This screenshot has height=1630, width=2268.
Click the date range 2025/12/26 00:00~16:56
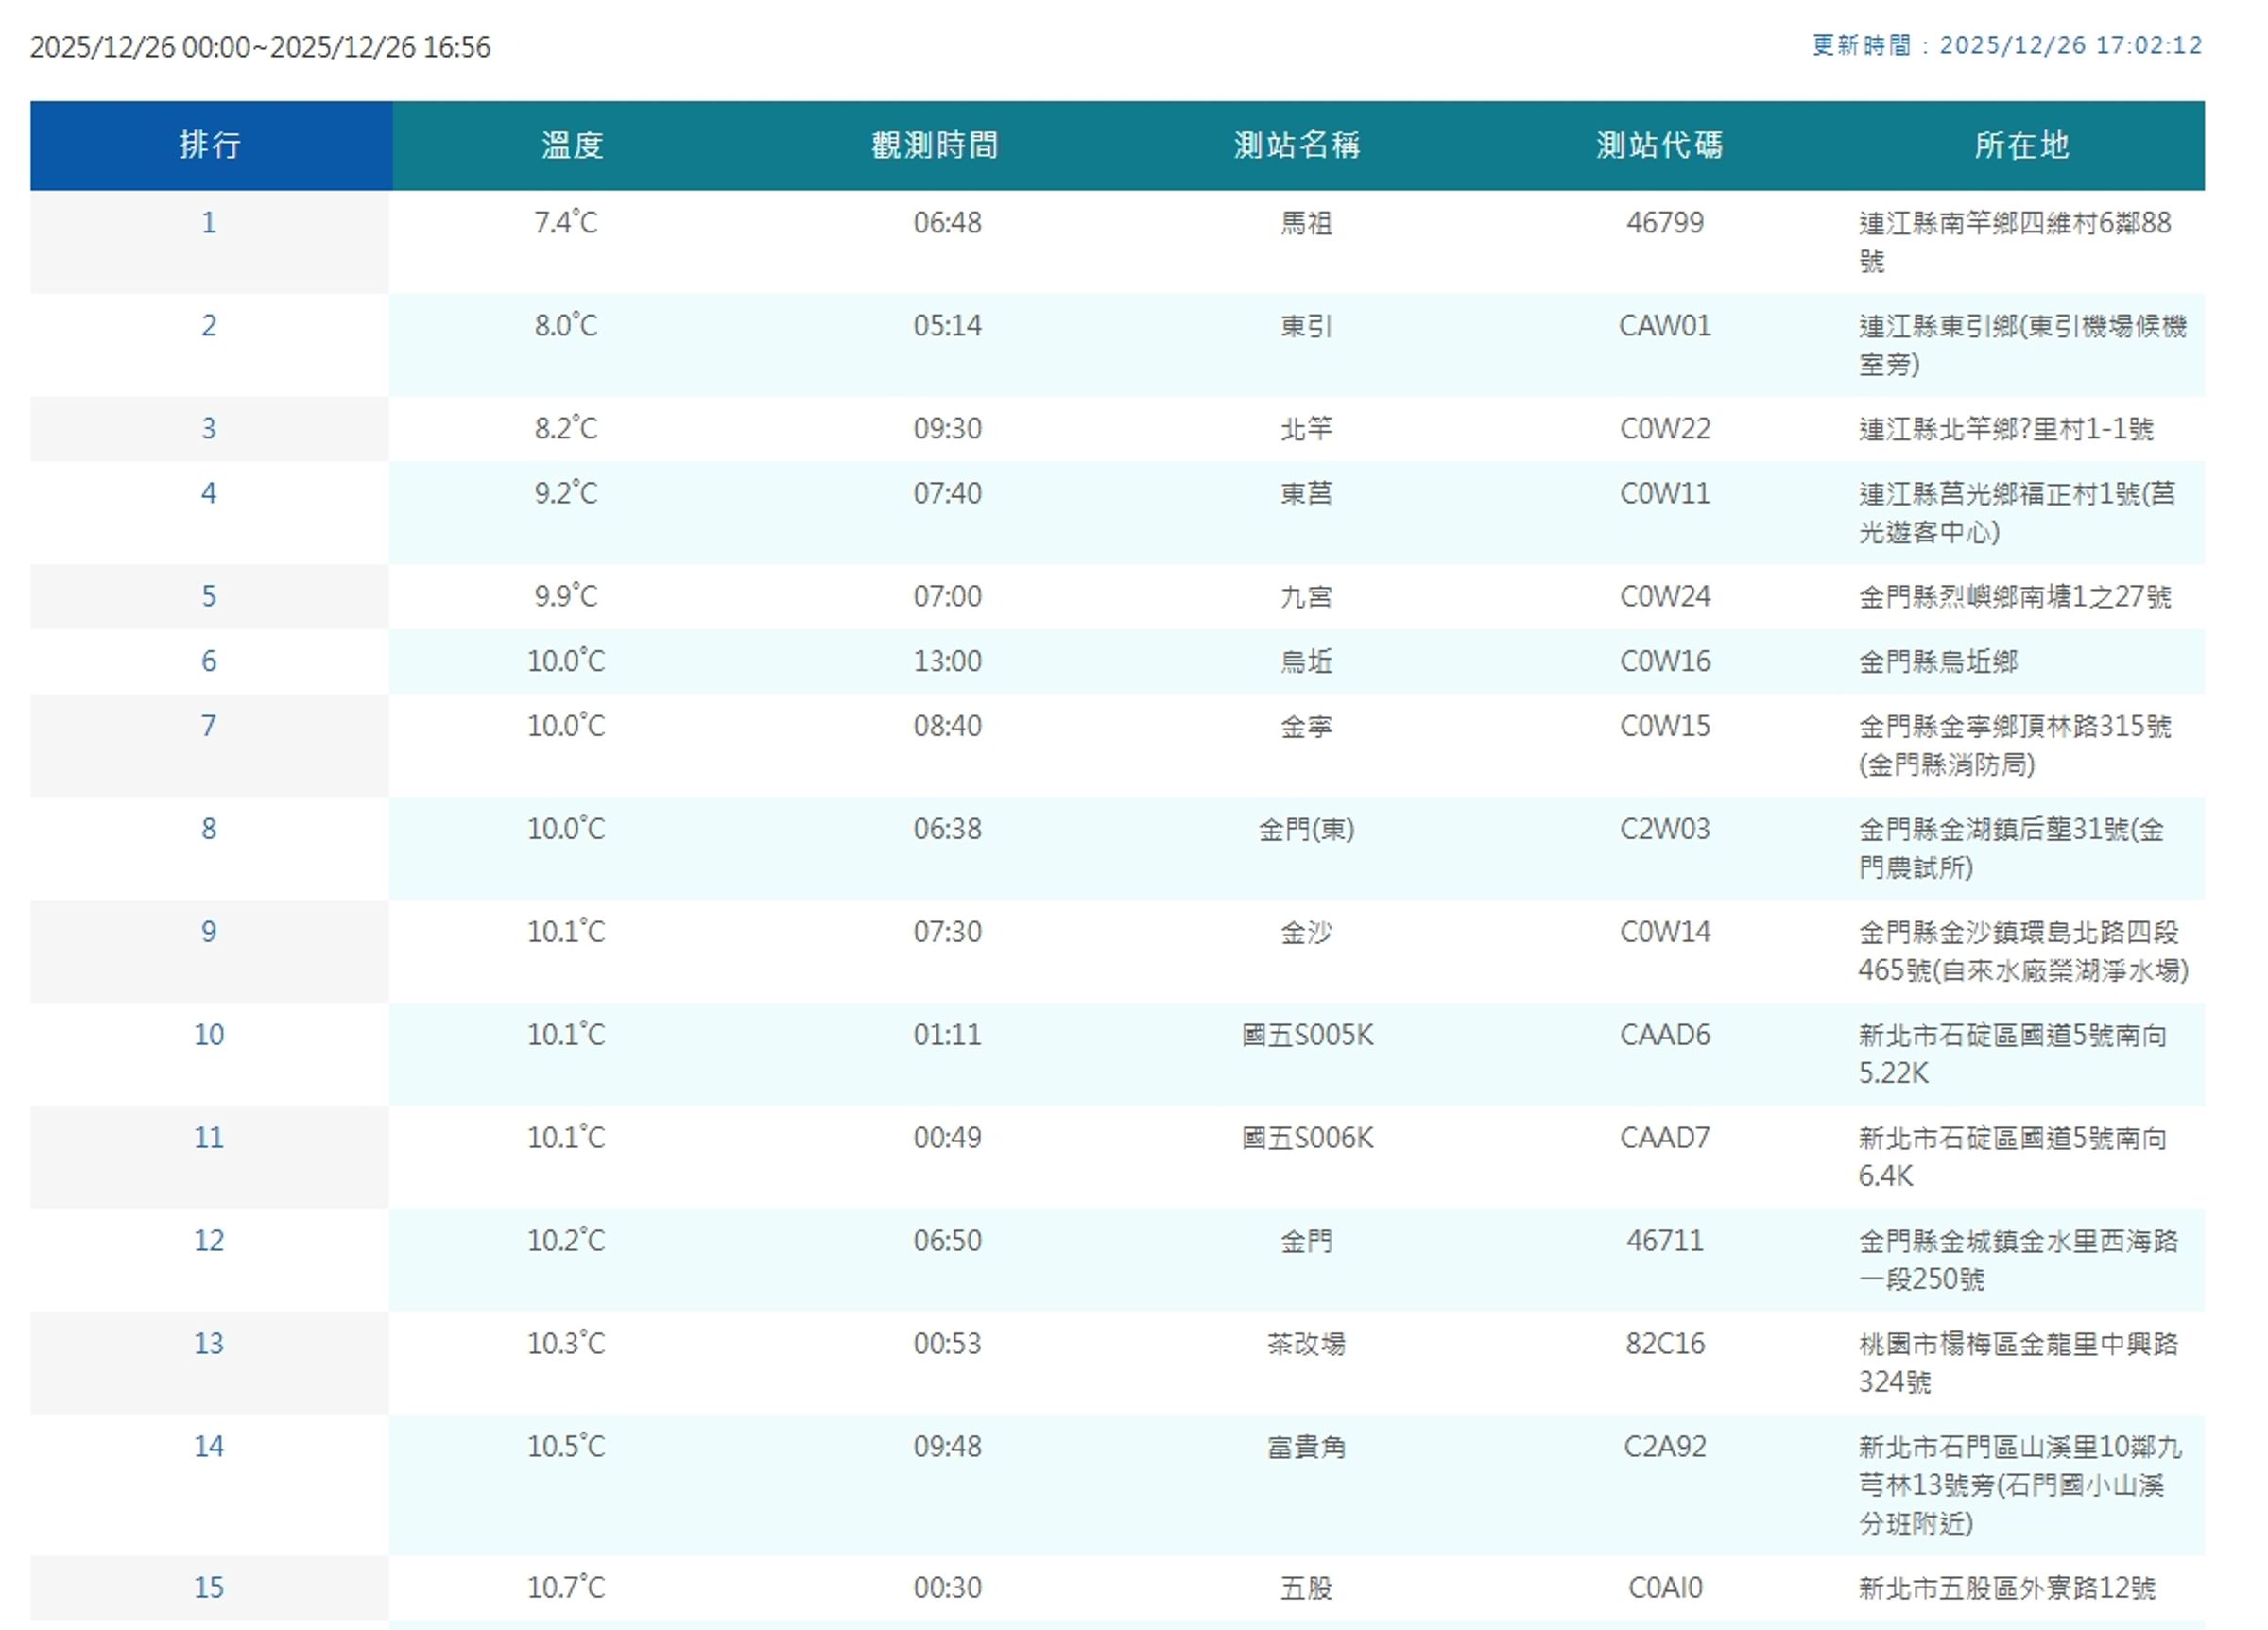pos(260,47)
